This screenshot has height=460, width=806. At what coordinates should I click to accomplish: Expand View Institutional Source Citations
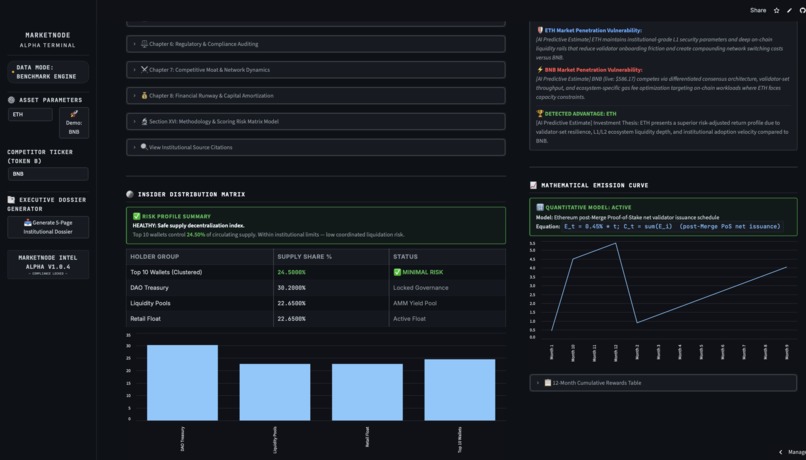tap(316, 147)
